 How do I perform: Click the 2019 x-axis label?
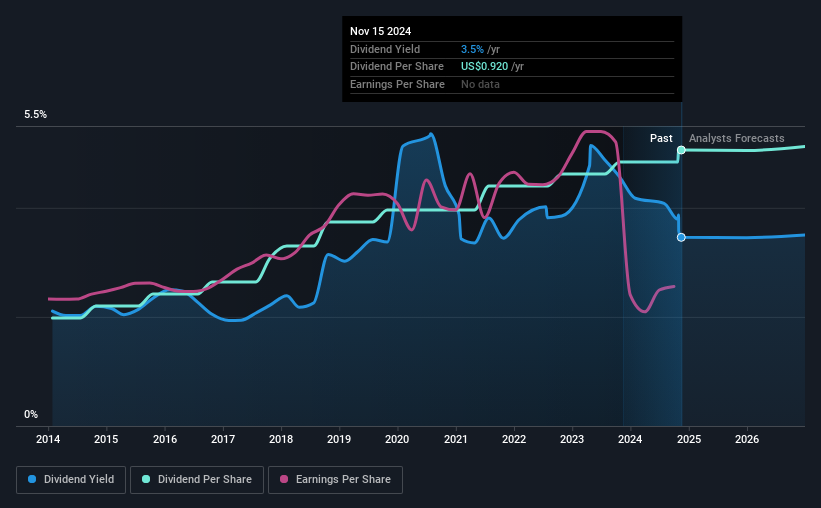tap(339, 439)
